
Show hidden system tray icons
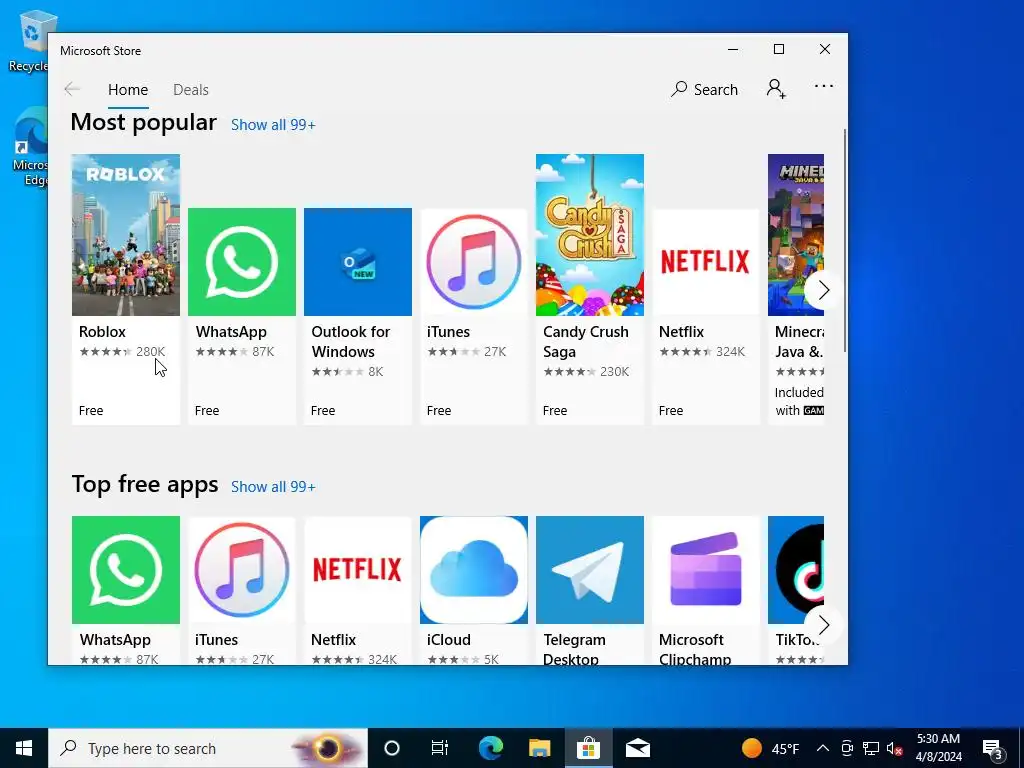tap(823, 748)
